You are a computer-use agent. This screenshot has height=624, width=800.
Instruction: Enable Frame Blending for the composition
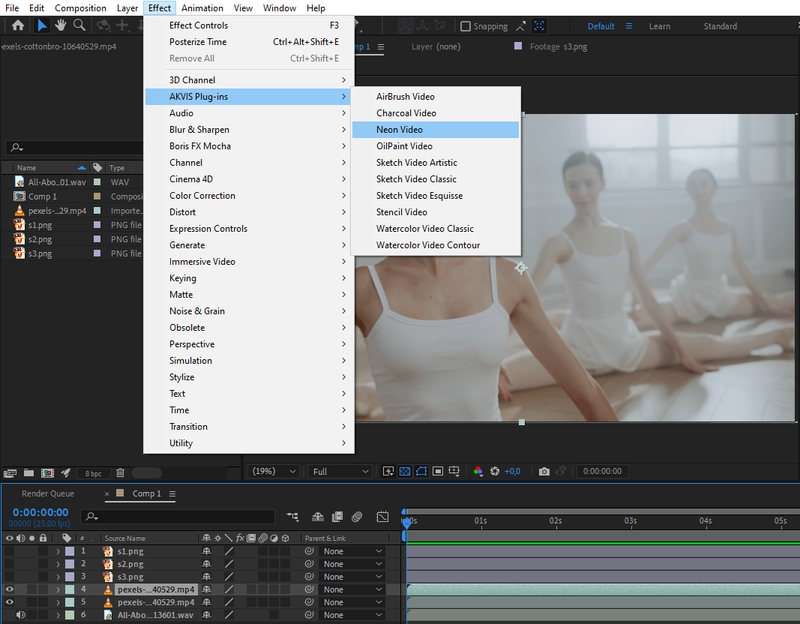337,517
